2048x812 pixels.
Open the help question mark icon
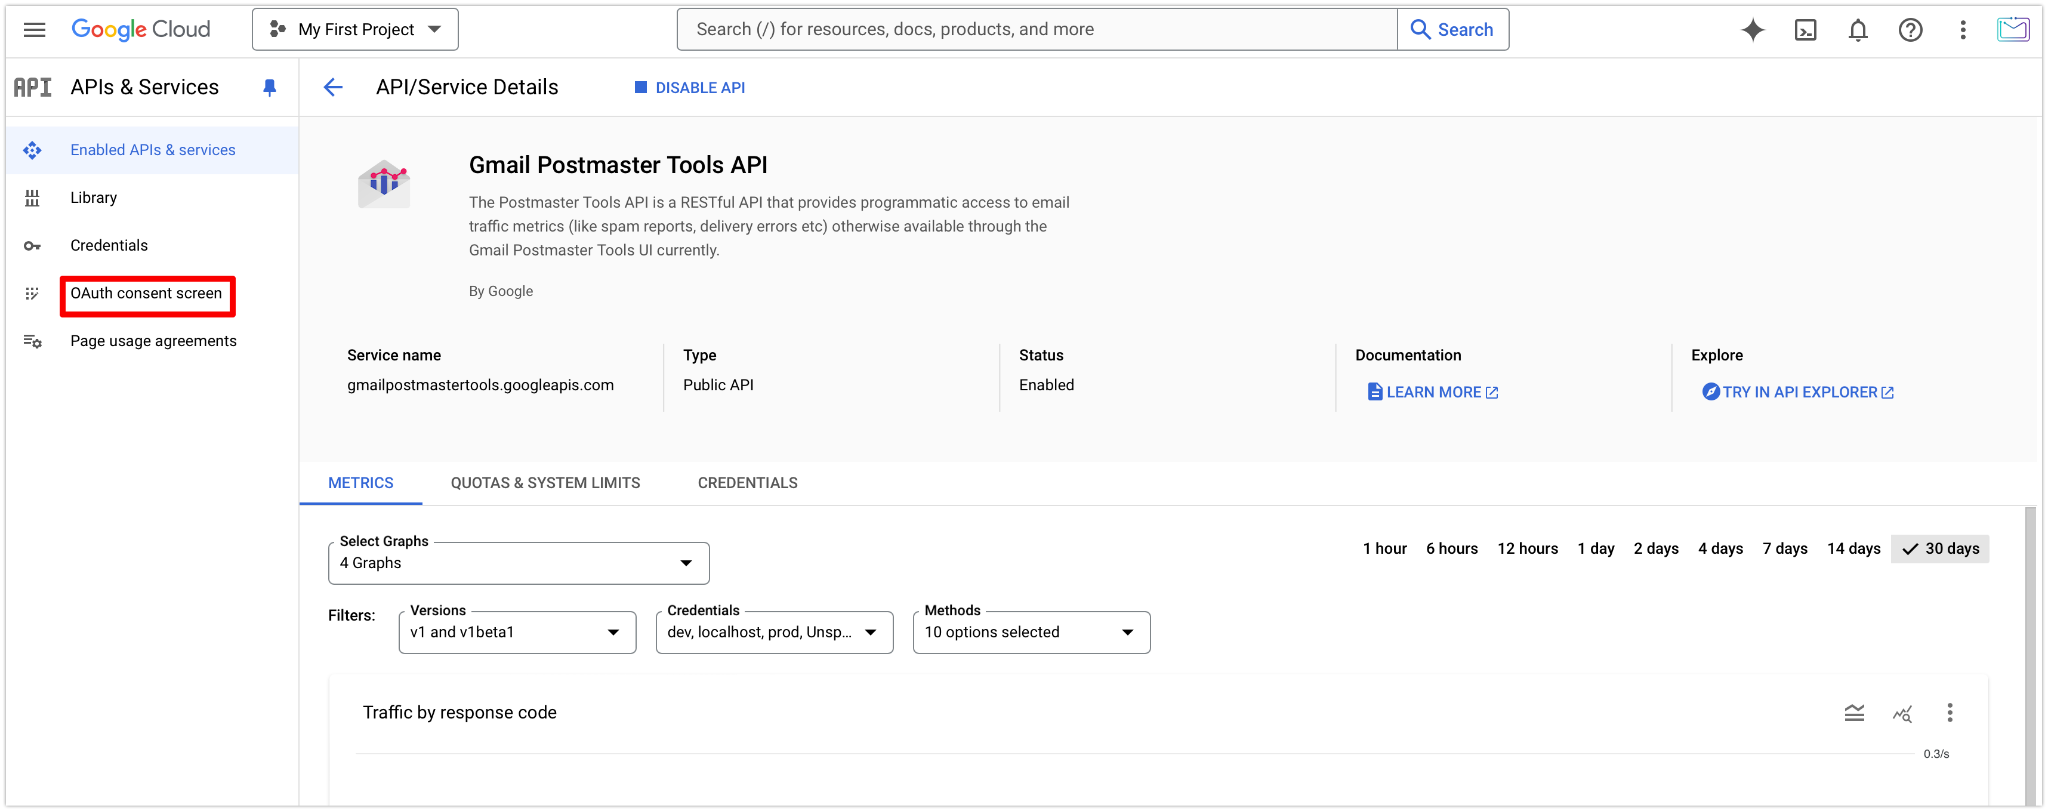click(x=1911, y=30)
